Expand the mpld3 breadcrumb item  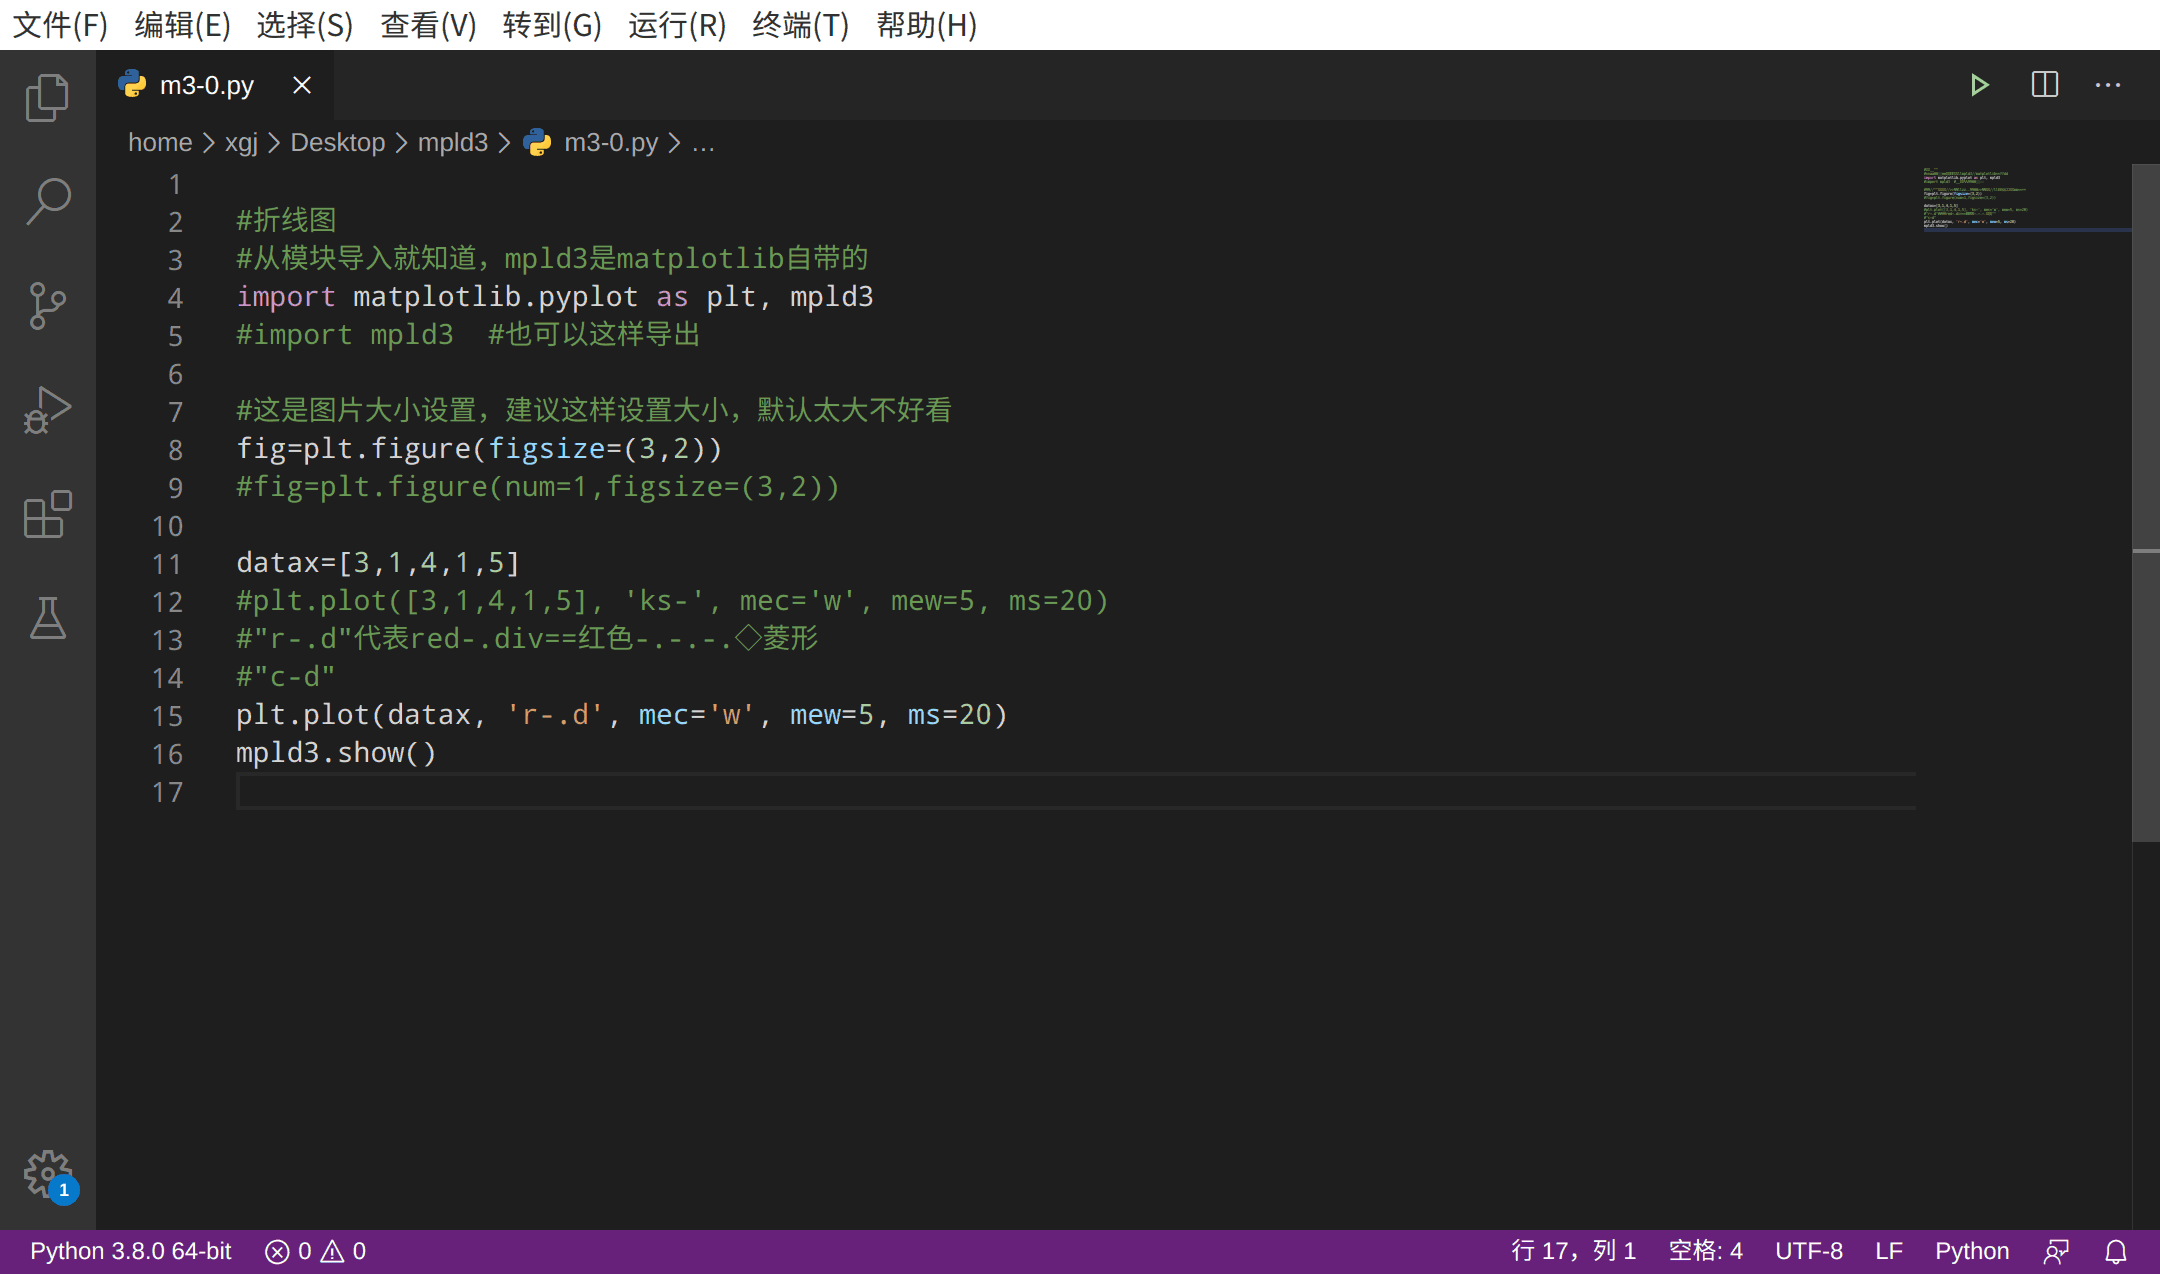click(453, 142)
